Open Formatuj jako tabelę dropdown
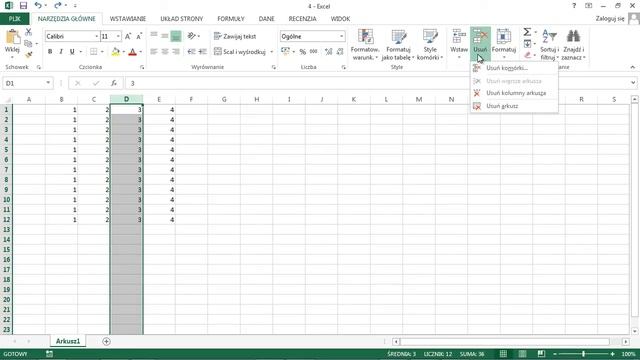The height and width of the screenshot is (360, 640). tap(398, 44)
